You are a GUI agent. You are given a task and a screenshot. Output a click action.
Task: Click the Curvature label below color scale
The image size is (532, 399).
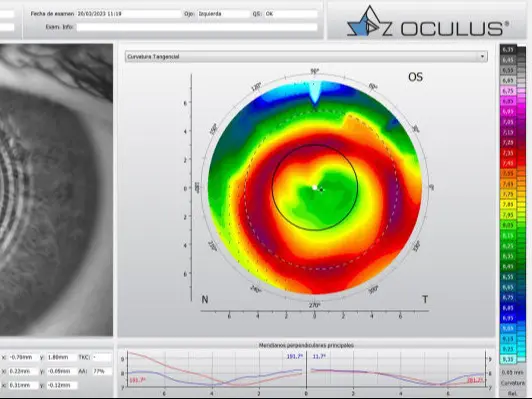click(x=512, y=383)
